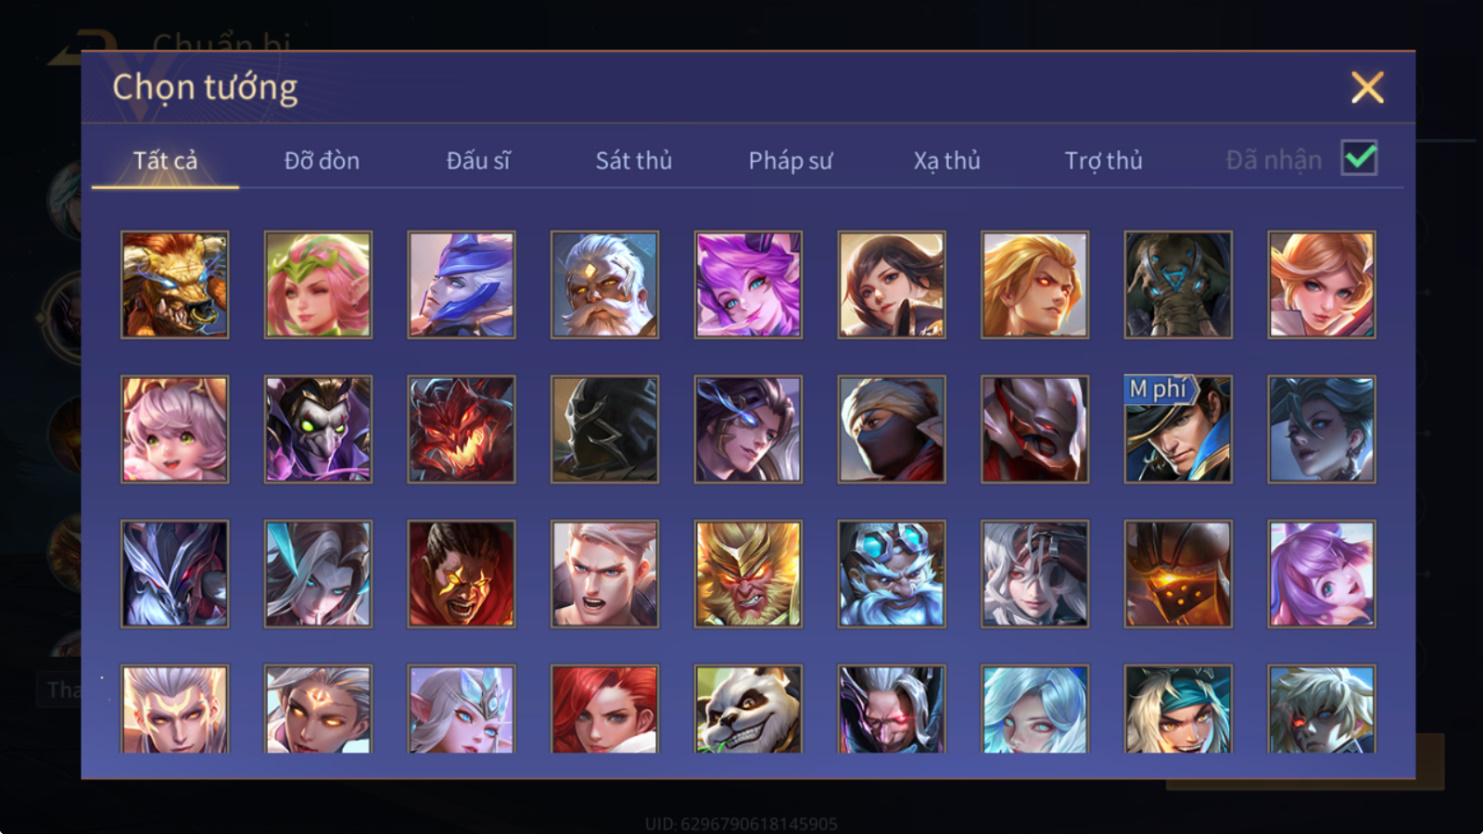Close the Chọn tướng dialog
Image resolution: width=1483 pixels, height=834 pixels.
(x=1367, y=88)
